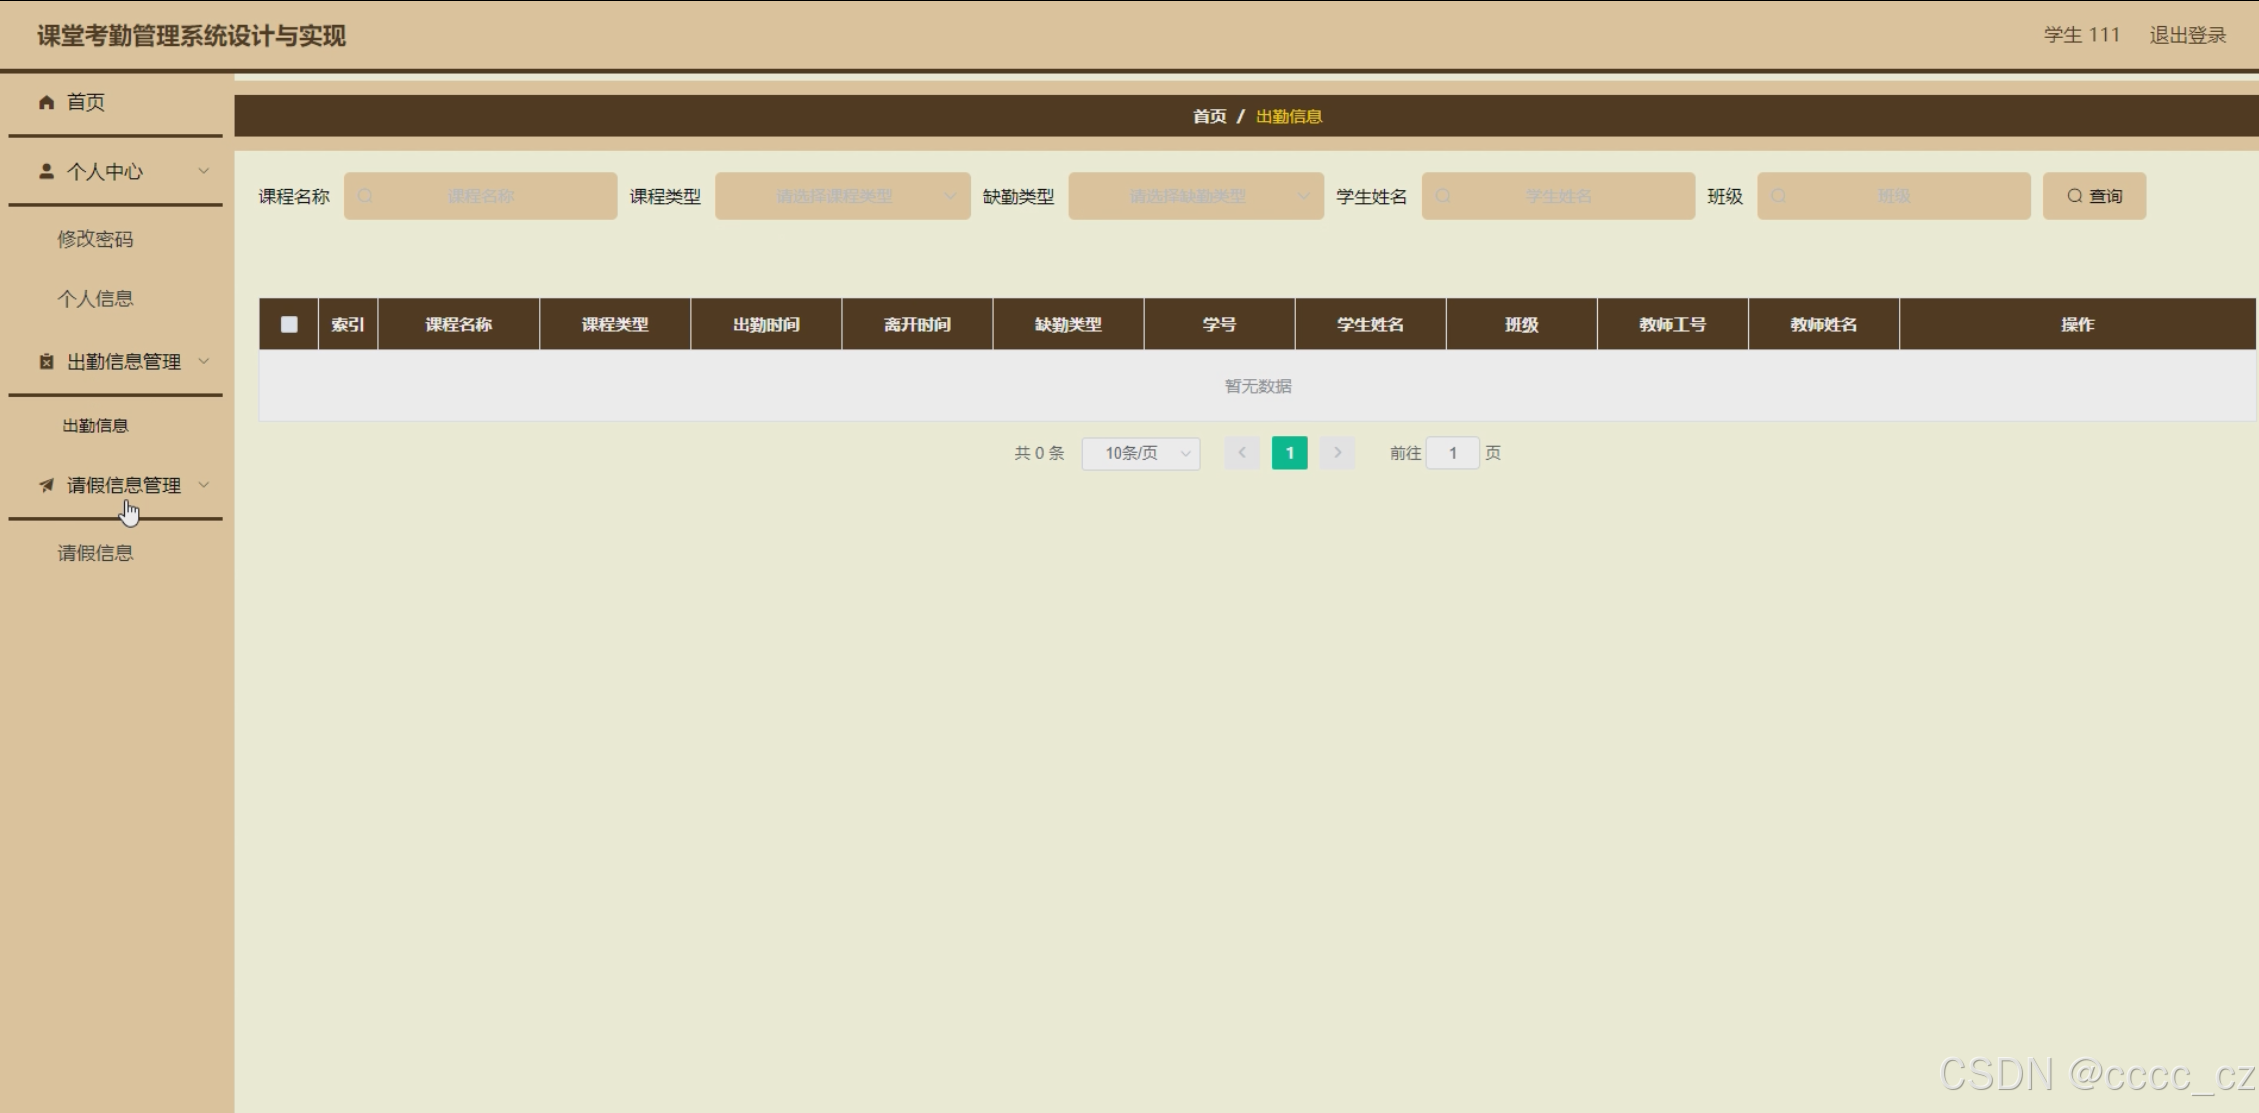
Task: Click the previous page arrow in pagination
Action: pos(1241,453)
